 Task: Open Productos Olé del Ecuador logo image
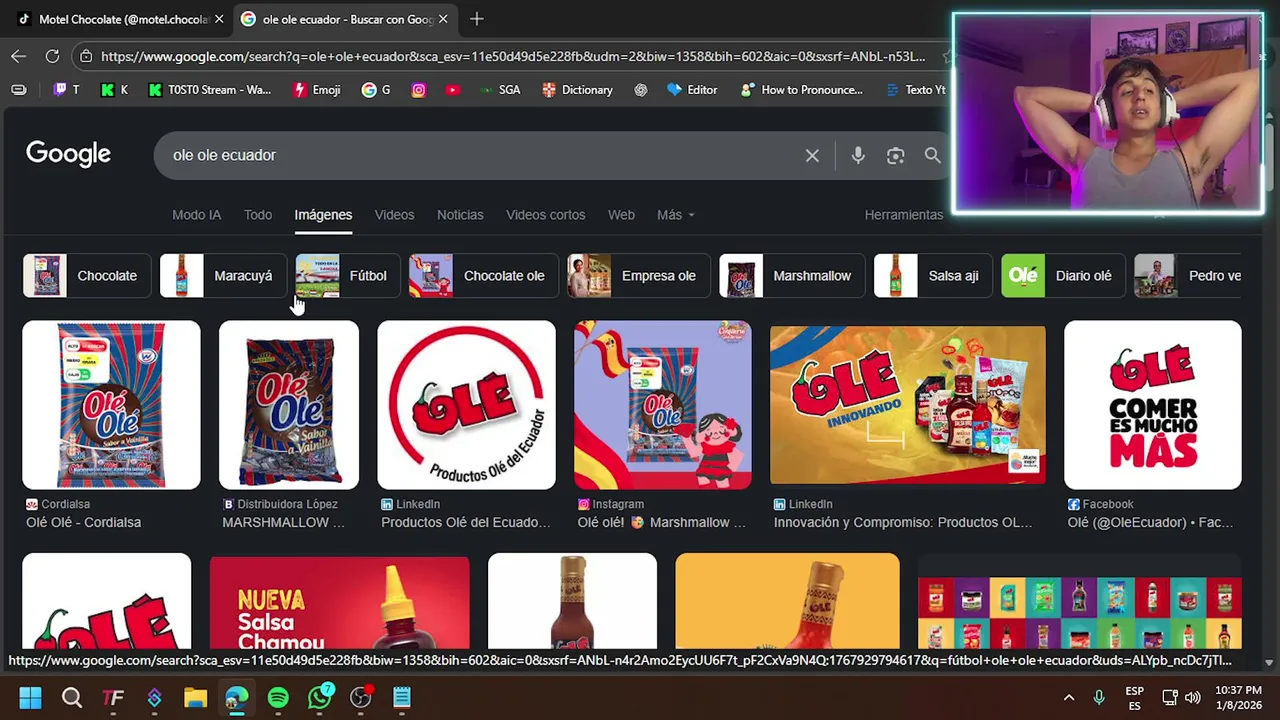[466, 405]
